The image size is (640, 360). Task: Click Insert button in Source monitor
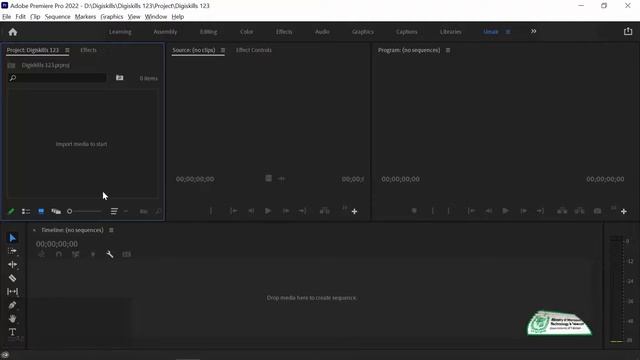[x=324, y=211]
